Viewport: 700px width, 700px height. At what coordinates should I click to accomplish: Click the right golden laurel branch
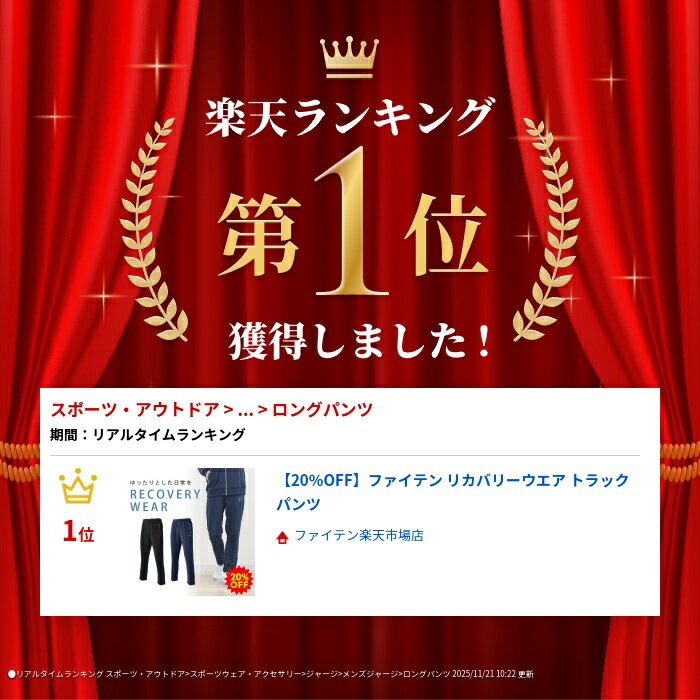546,230
